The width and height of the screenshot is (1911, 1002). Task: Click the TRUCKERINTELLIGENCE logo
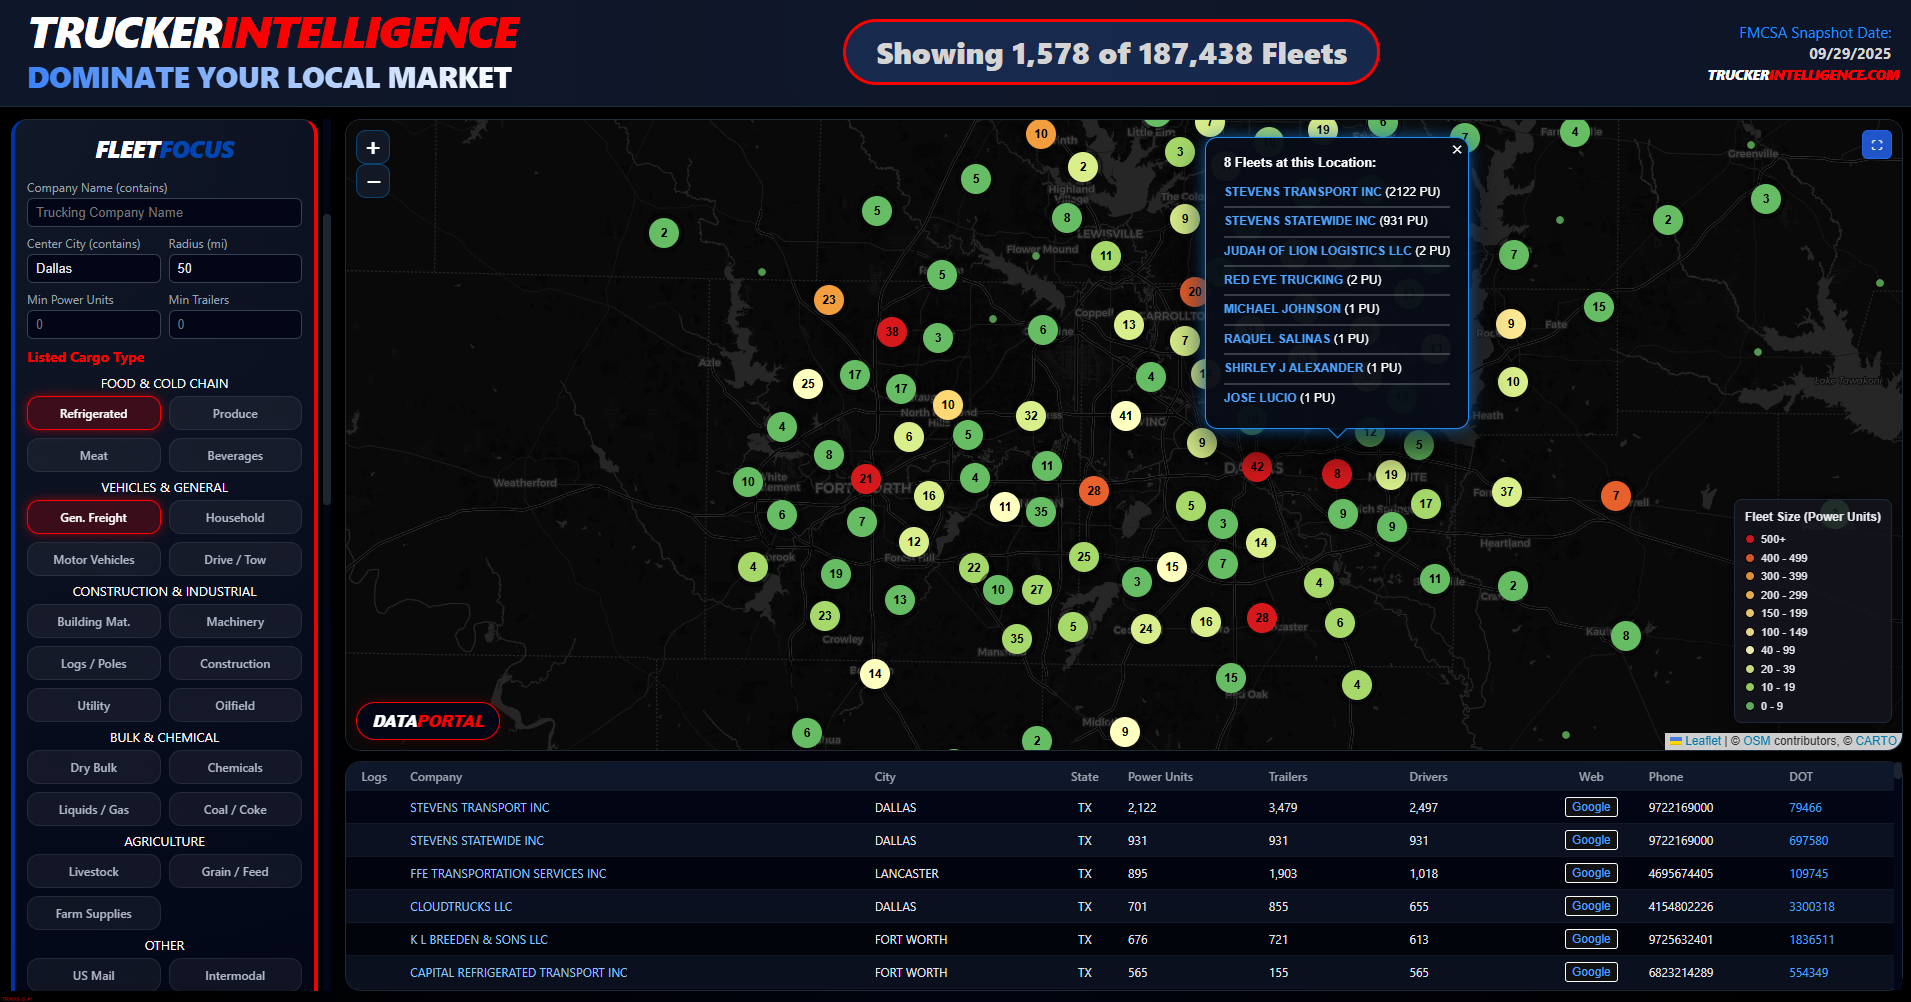tap(270, 33)
